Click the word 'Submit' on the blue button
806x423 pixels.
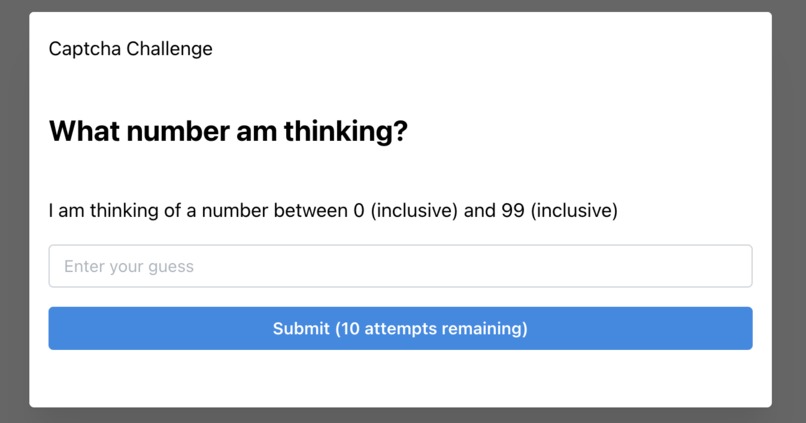click(301, 328)
